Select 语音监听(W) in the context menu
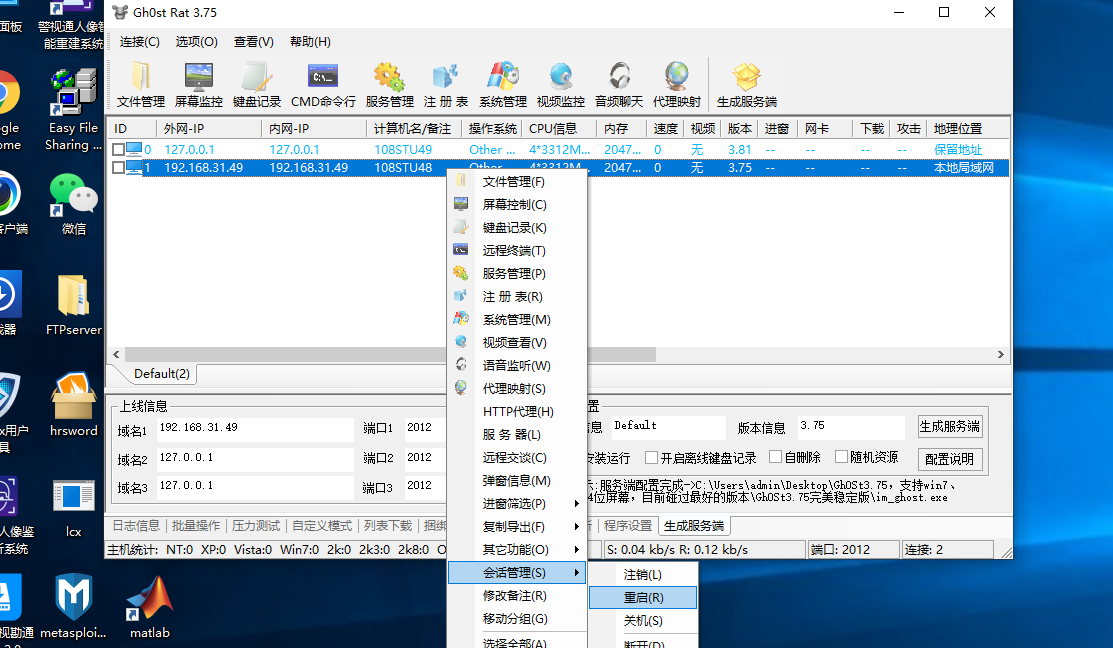This screenshot has height=648, width=1113. coord(517,366)
